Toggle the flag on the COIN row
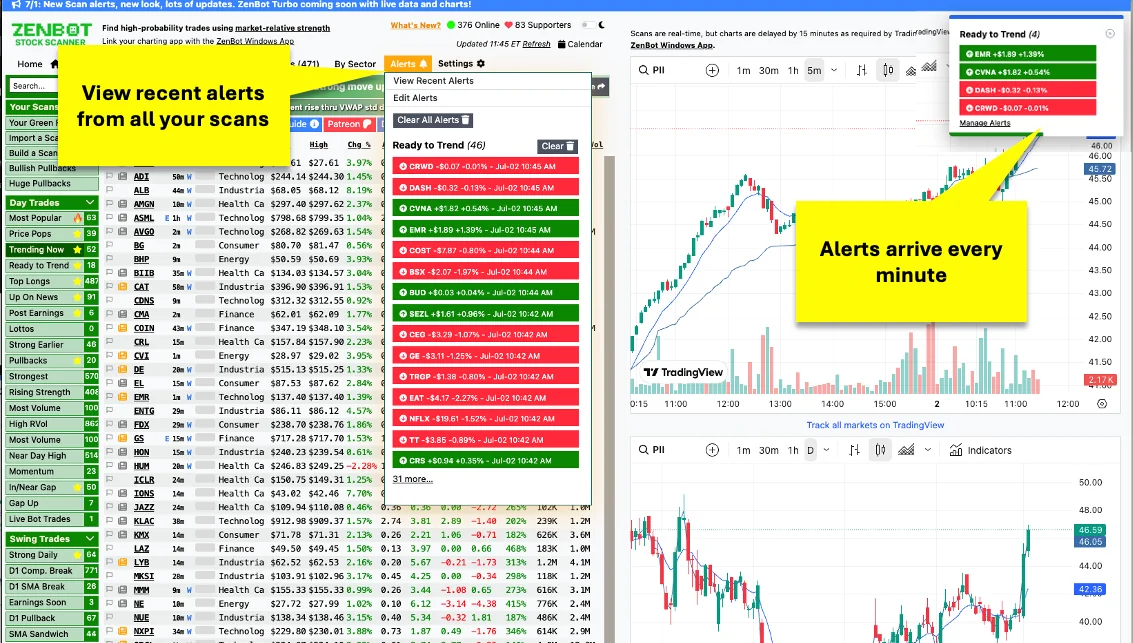The image size is (1133, 643). (x=110, y=328)
